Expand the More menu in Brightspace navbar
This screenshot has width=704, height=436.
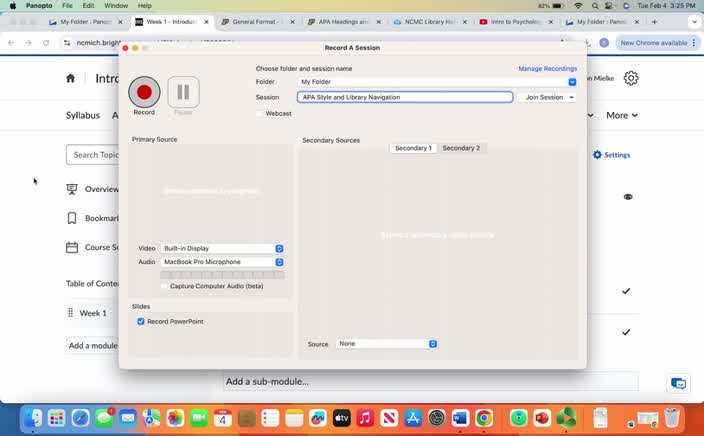pos(622,115)
